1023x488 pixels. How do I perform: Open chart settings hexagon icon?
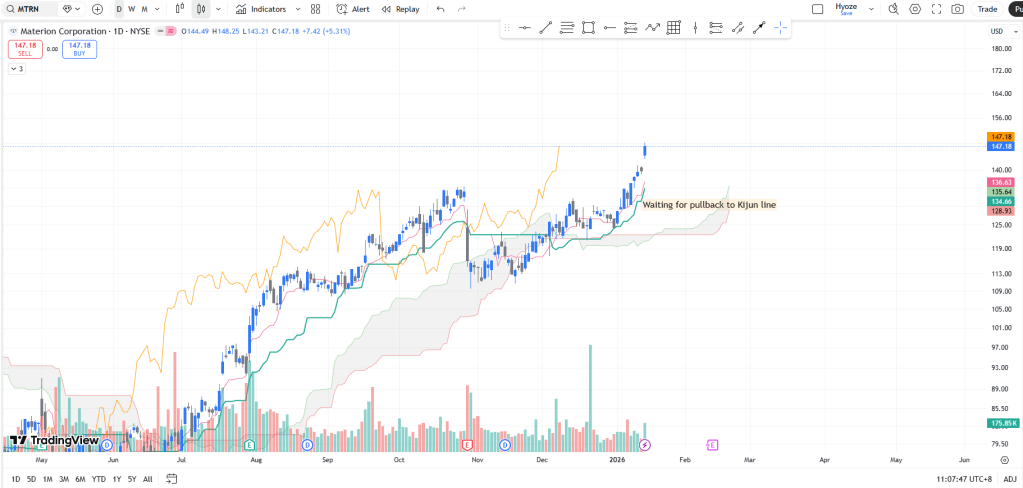(915, 9)
